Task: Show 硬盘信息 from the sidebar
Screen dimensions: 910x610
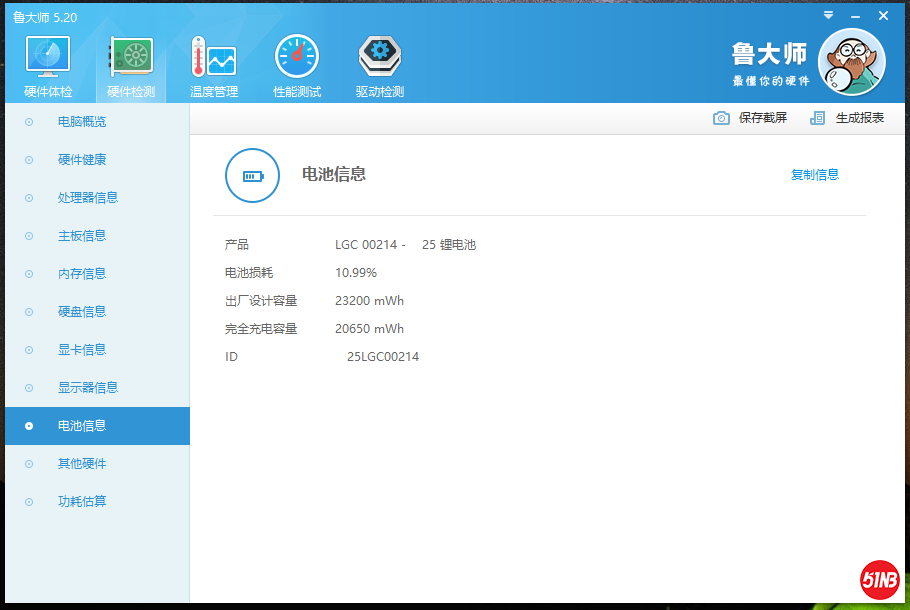Action: tap(82, 312)
